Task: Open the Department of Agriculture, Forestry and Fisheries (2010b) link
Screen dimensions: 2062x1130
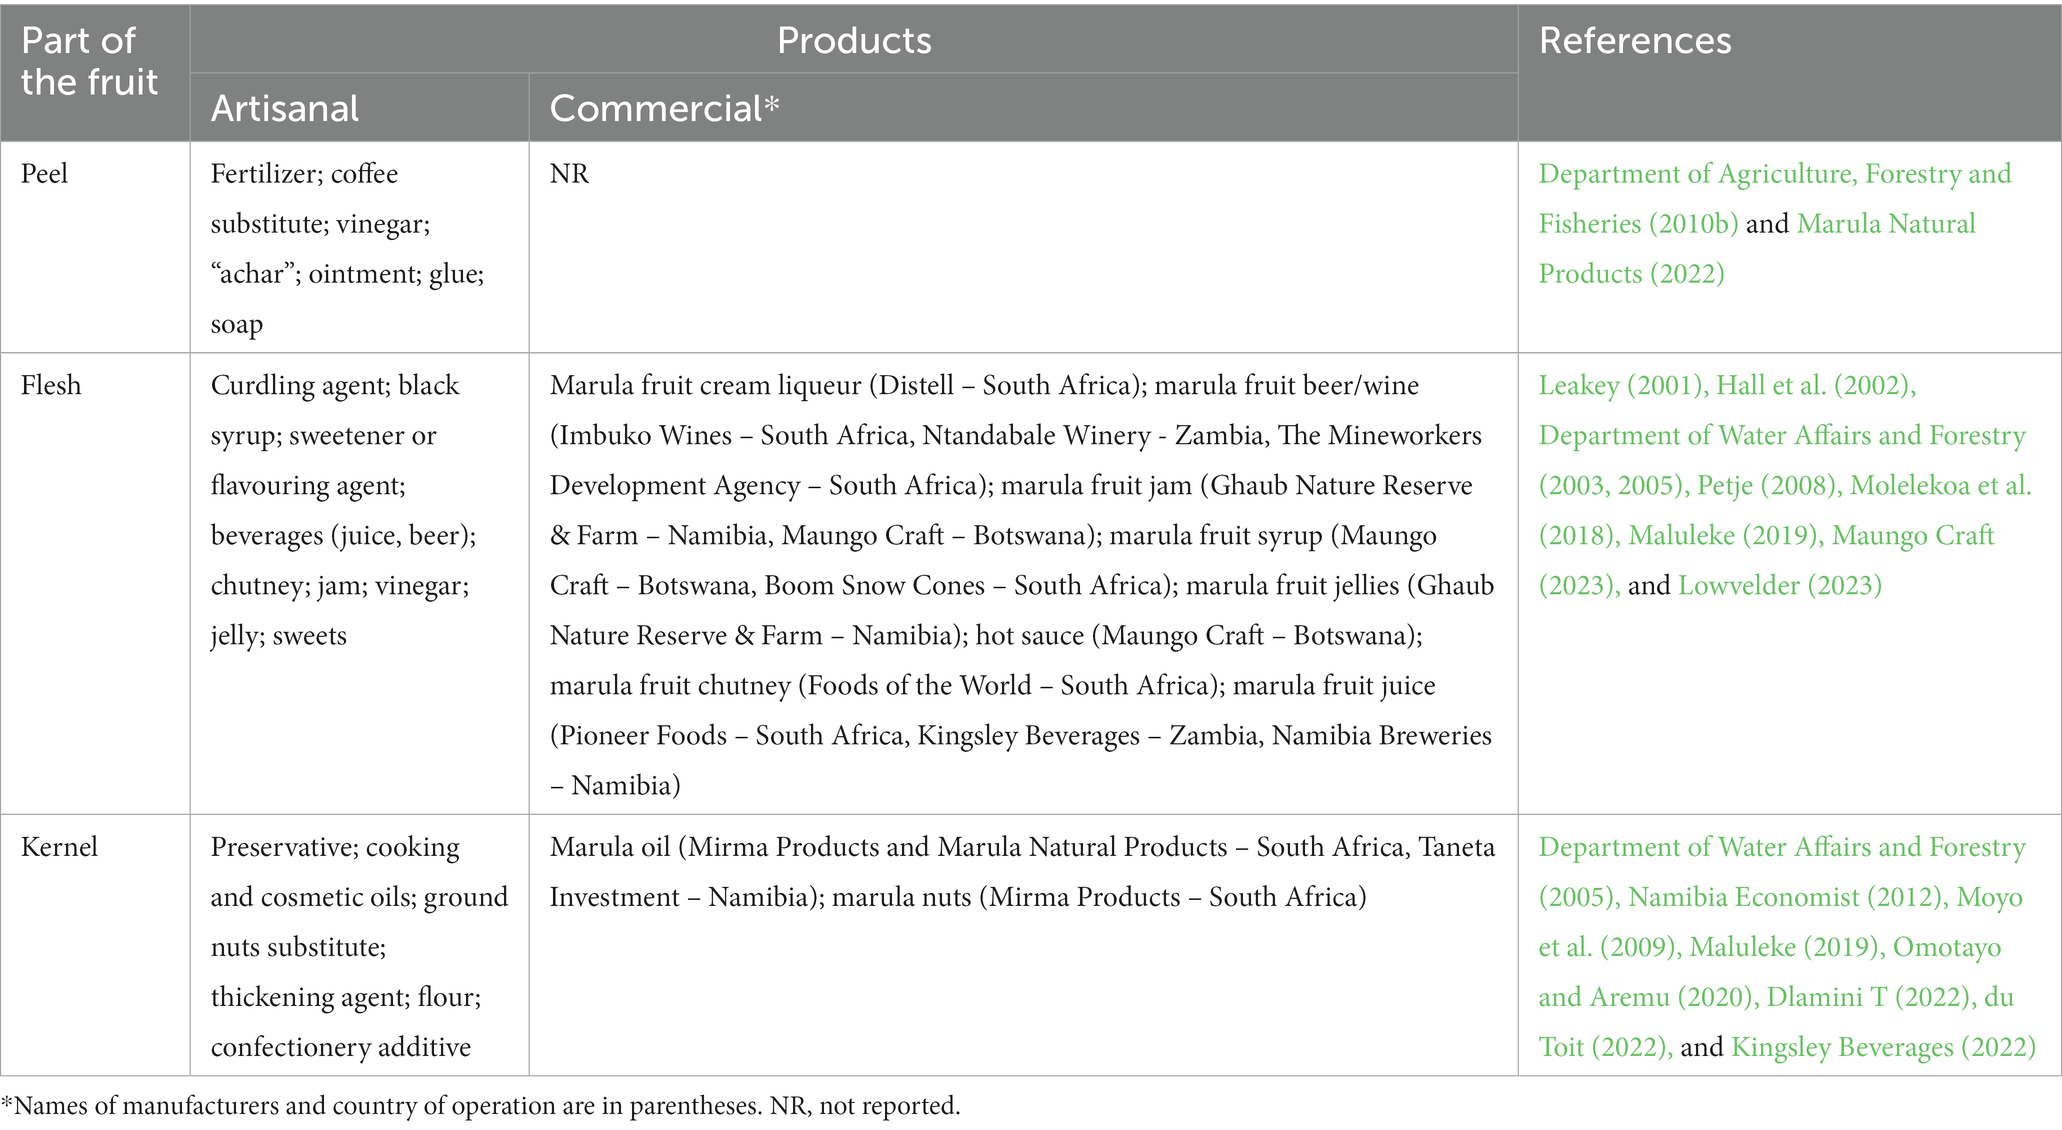Action: pos(1775,199)
